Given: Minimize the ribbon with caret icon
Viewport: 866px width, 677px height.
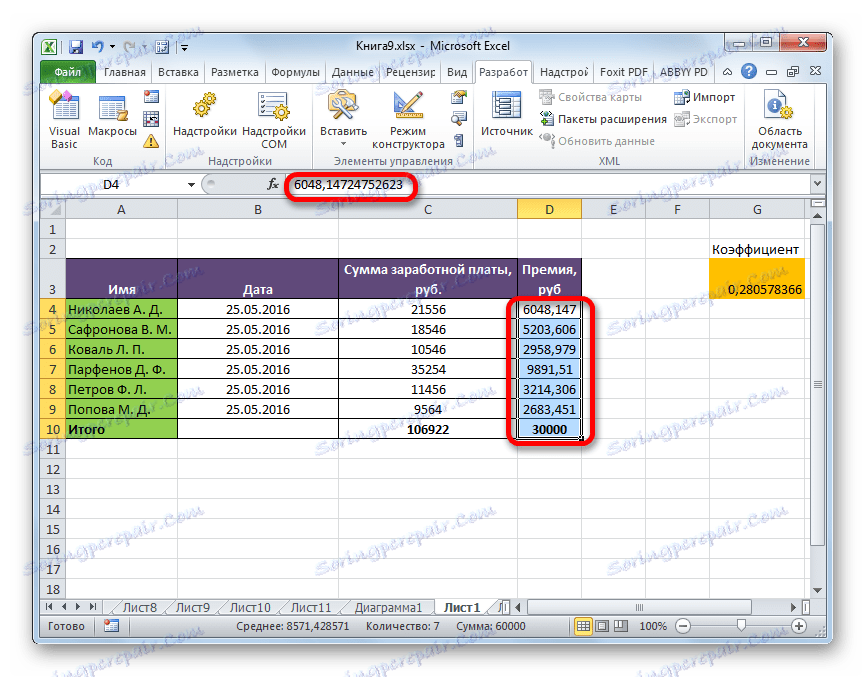Looking at the screenshot, I should click(728, 72).
